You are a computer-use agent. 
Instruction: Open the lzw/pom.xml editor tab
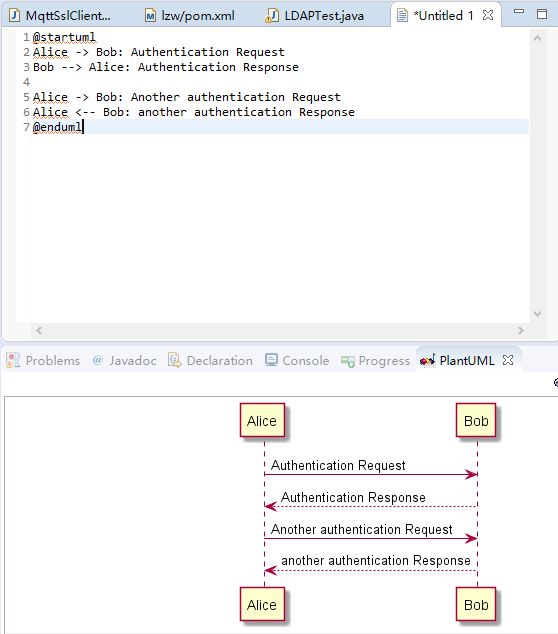(190, 15)
